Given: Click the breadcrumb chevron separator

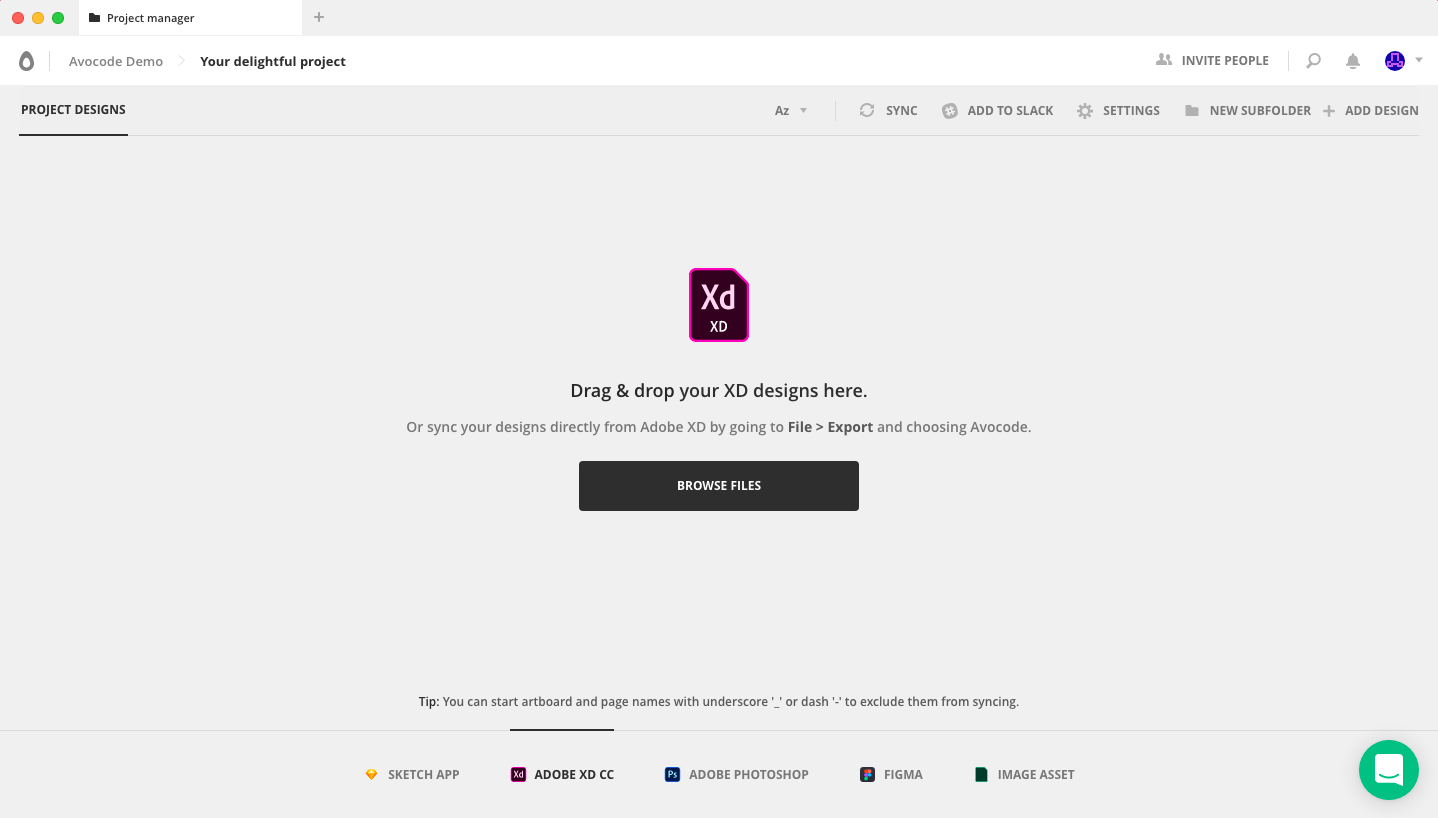Looking at the screenshot, I should click(x=182, y=61).
